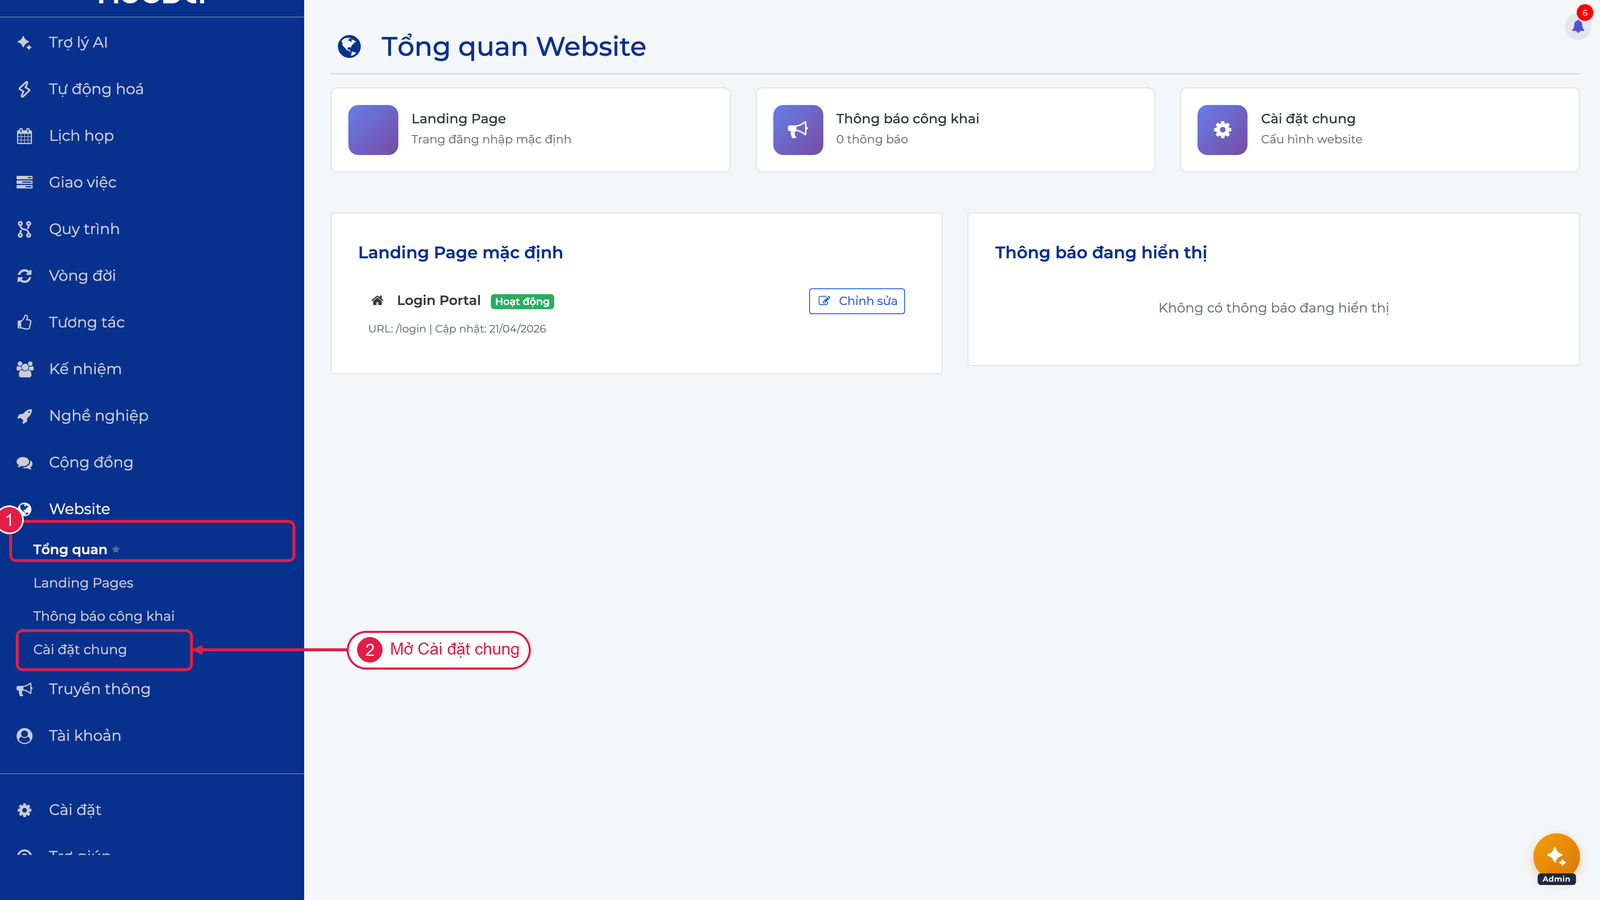This screenshot has width=1600, height=900.
Task: Click the Truyền thông megaphone icon
Action: [25, 689]
